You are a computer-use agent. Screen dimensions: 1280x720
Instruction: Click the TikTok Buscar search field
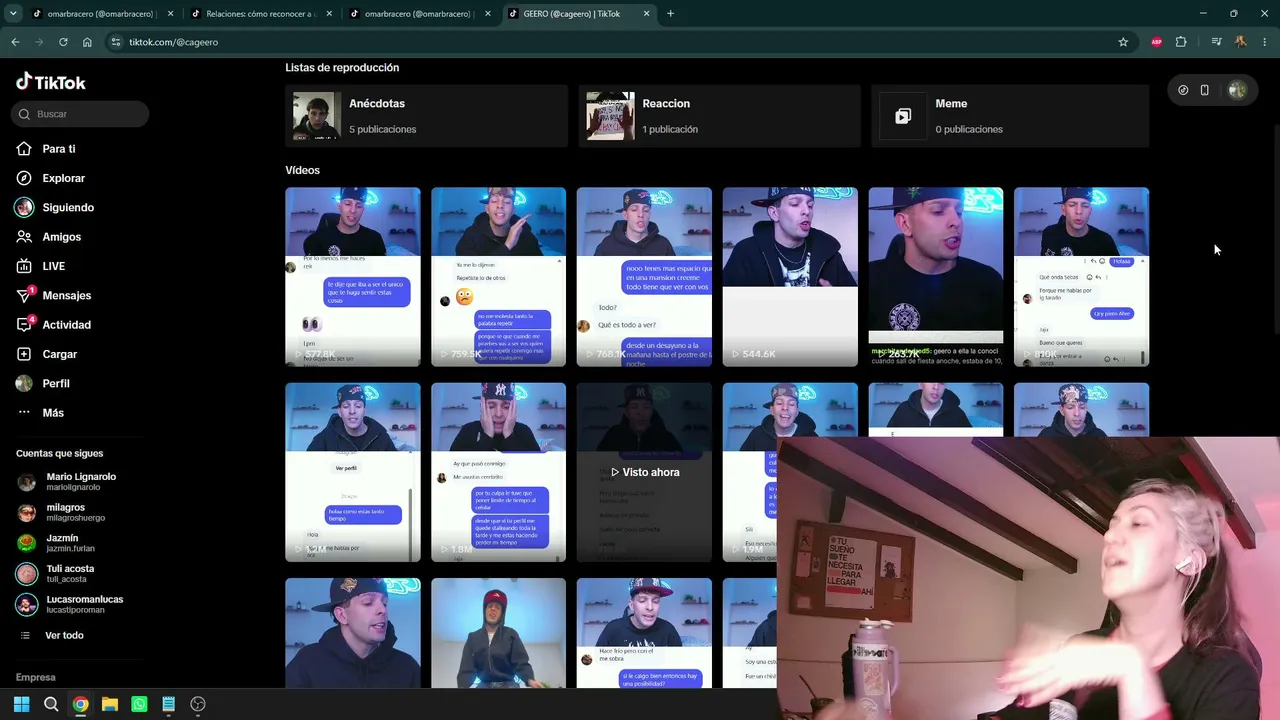coord(81,114)
